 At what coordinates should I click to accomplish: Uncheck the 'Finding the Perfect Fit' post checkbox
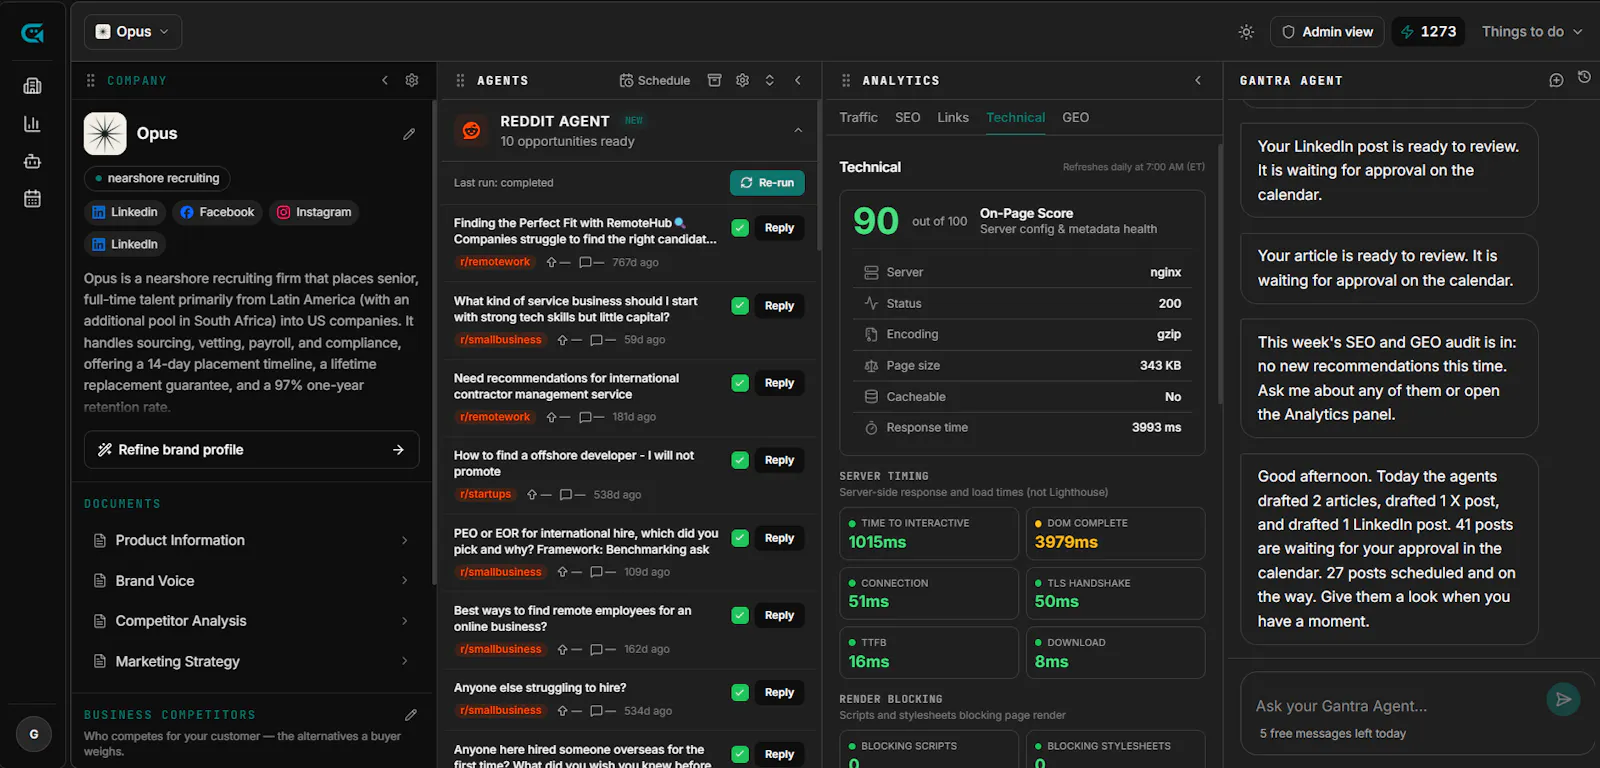coord(740,228)
